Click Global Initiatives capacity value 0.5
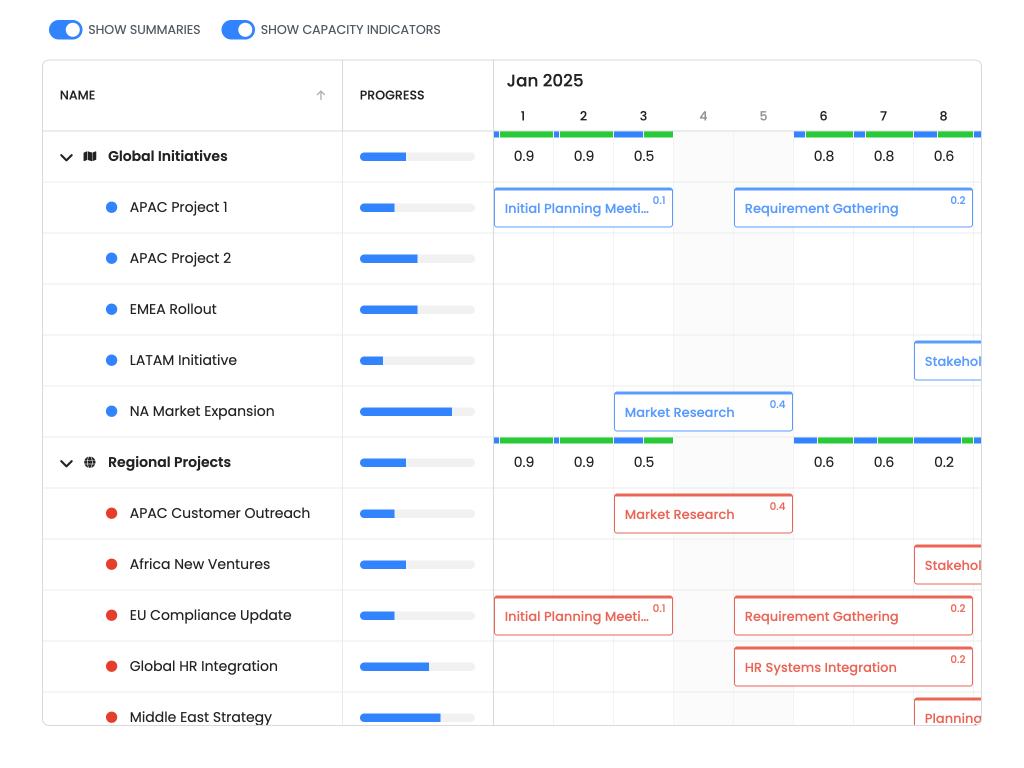This screenshot has height=768, width=1024. coord(643,156)
